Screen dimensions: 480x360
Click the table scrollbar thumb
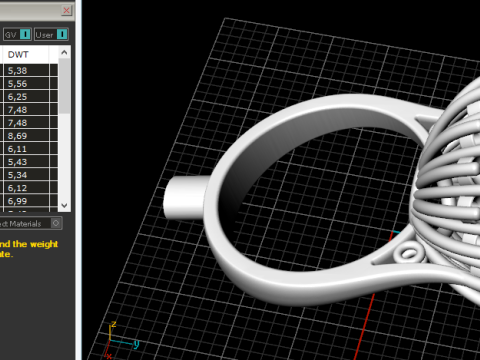tap(64, 86)
